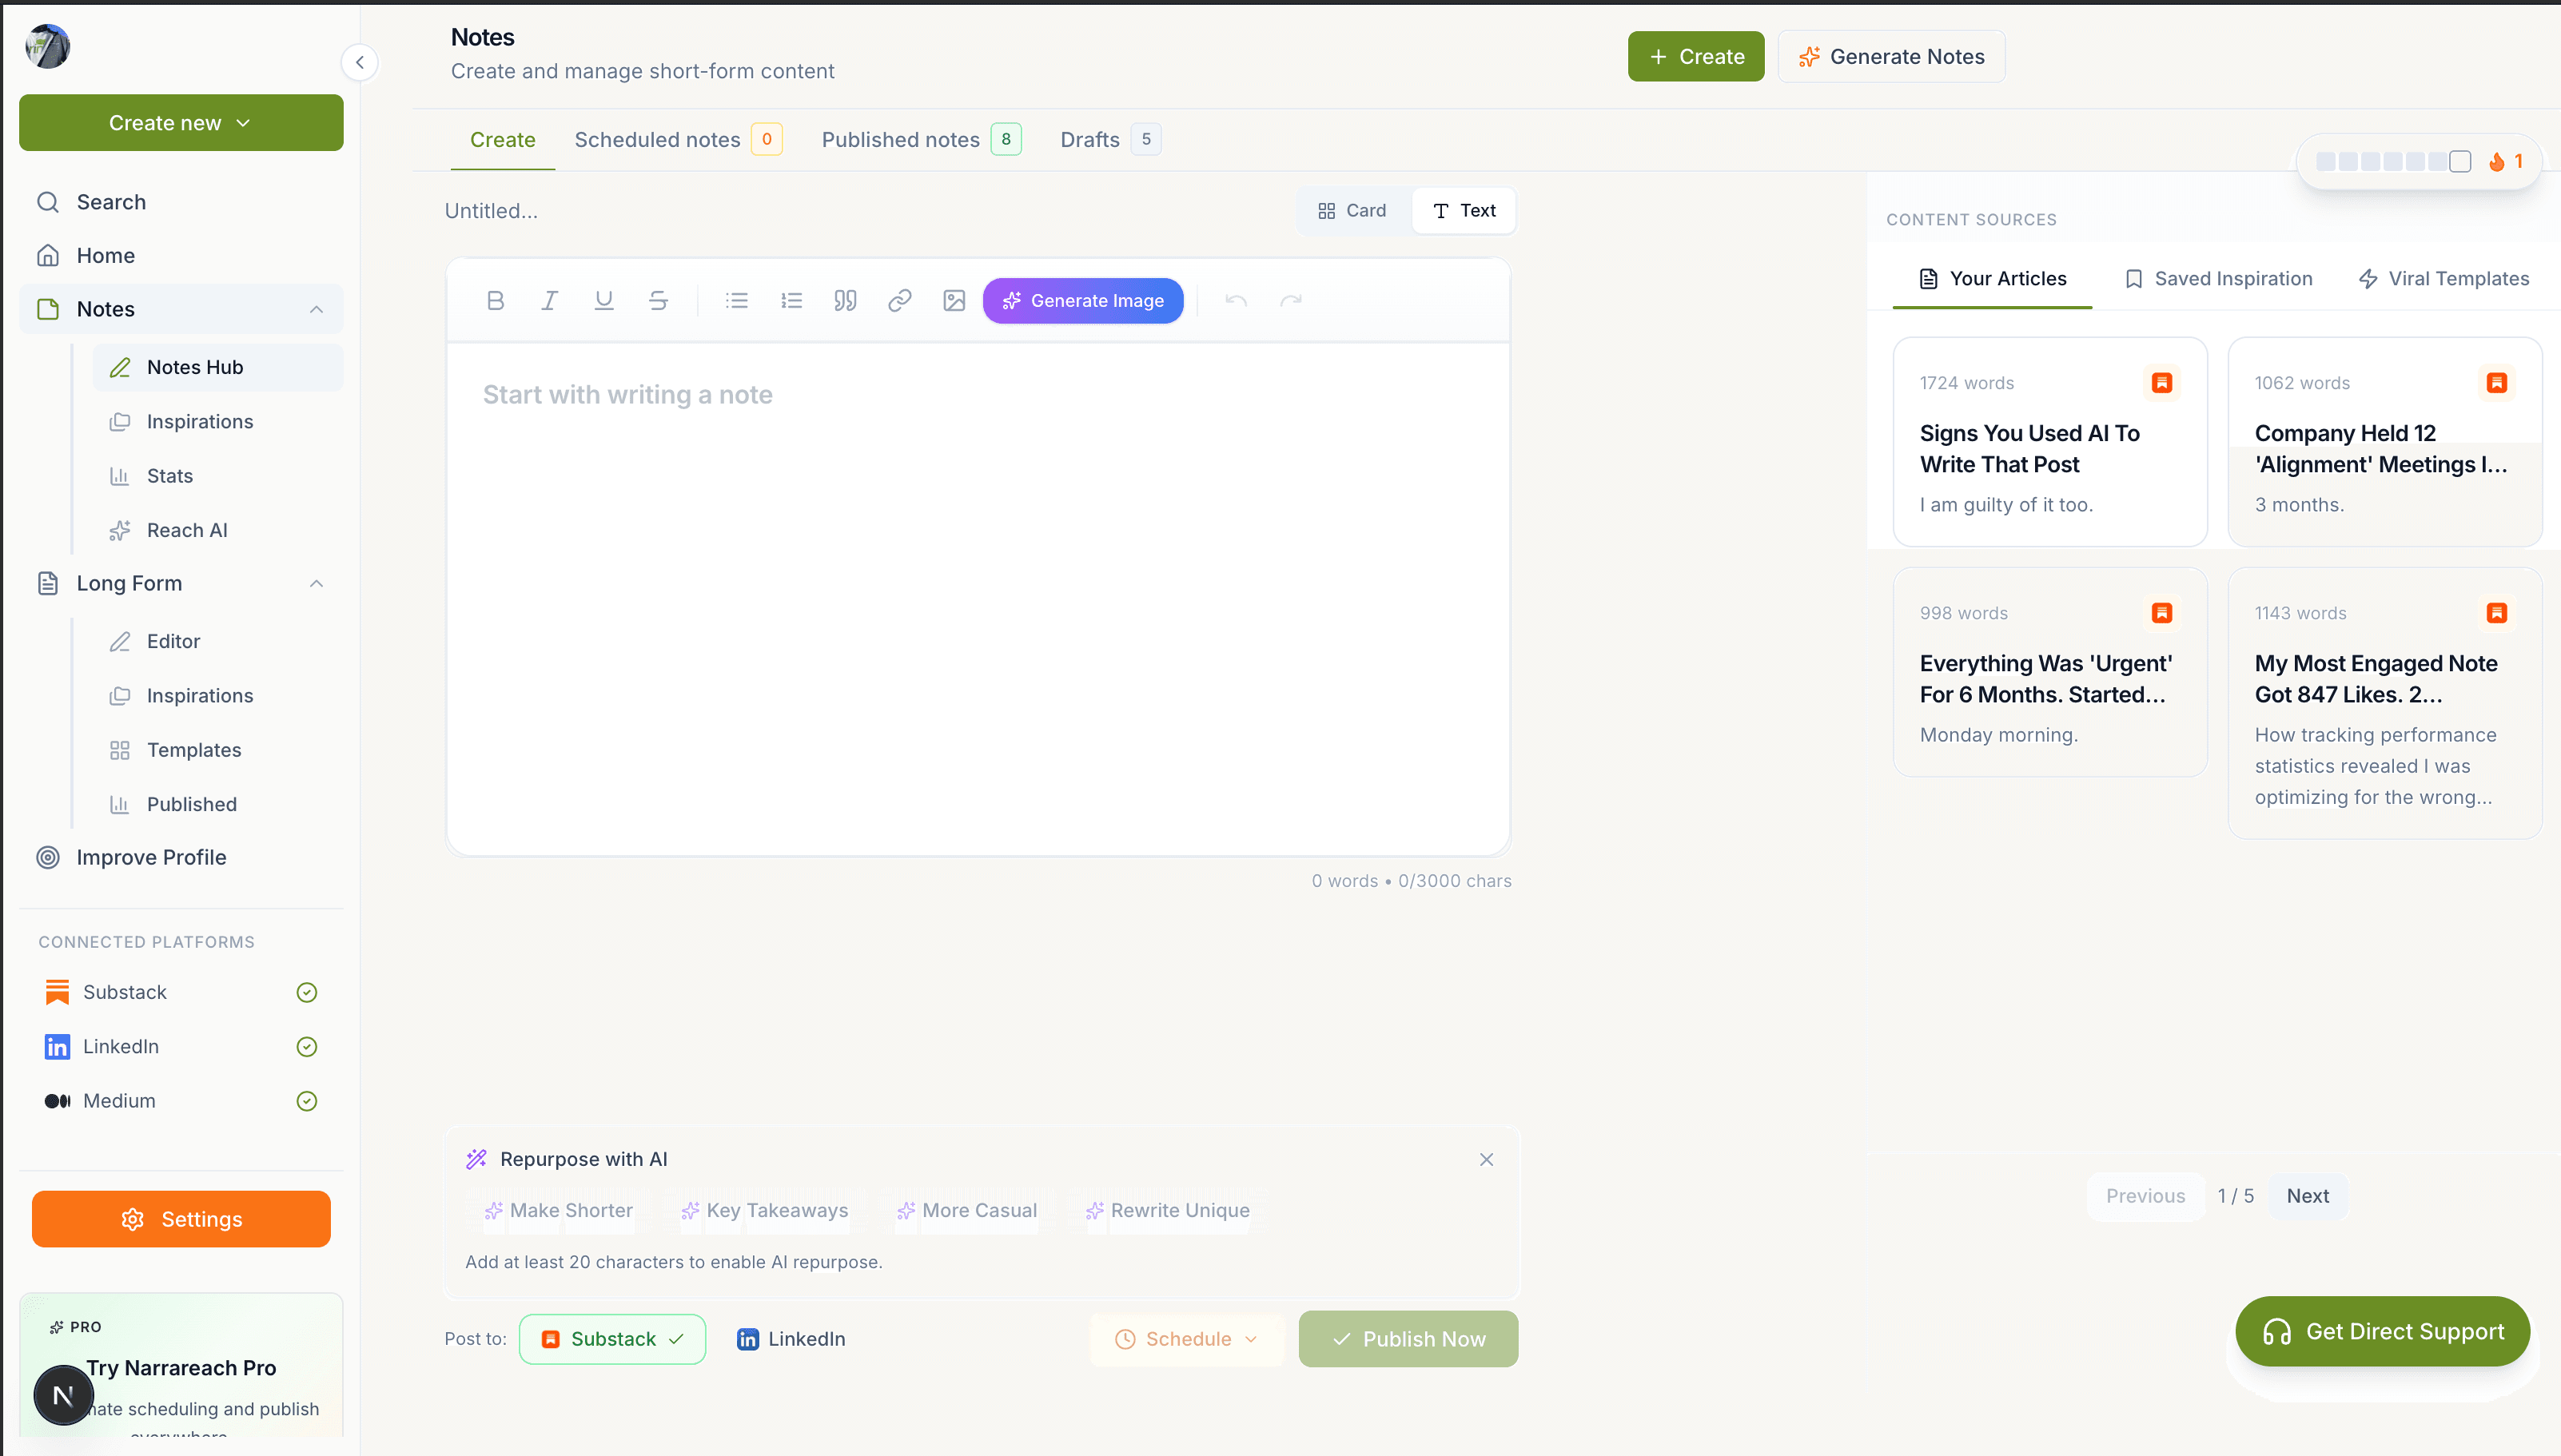Open Stats under Notes

click(218, 476)
